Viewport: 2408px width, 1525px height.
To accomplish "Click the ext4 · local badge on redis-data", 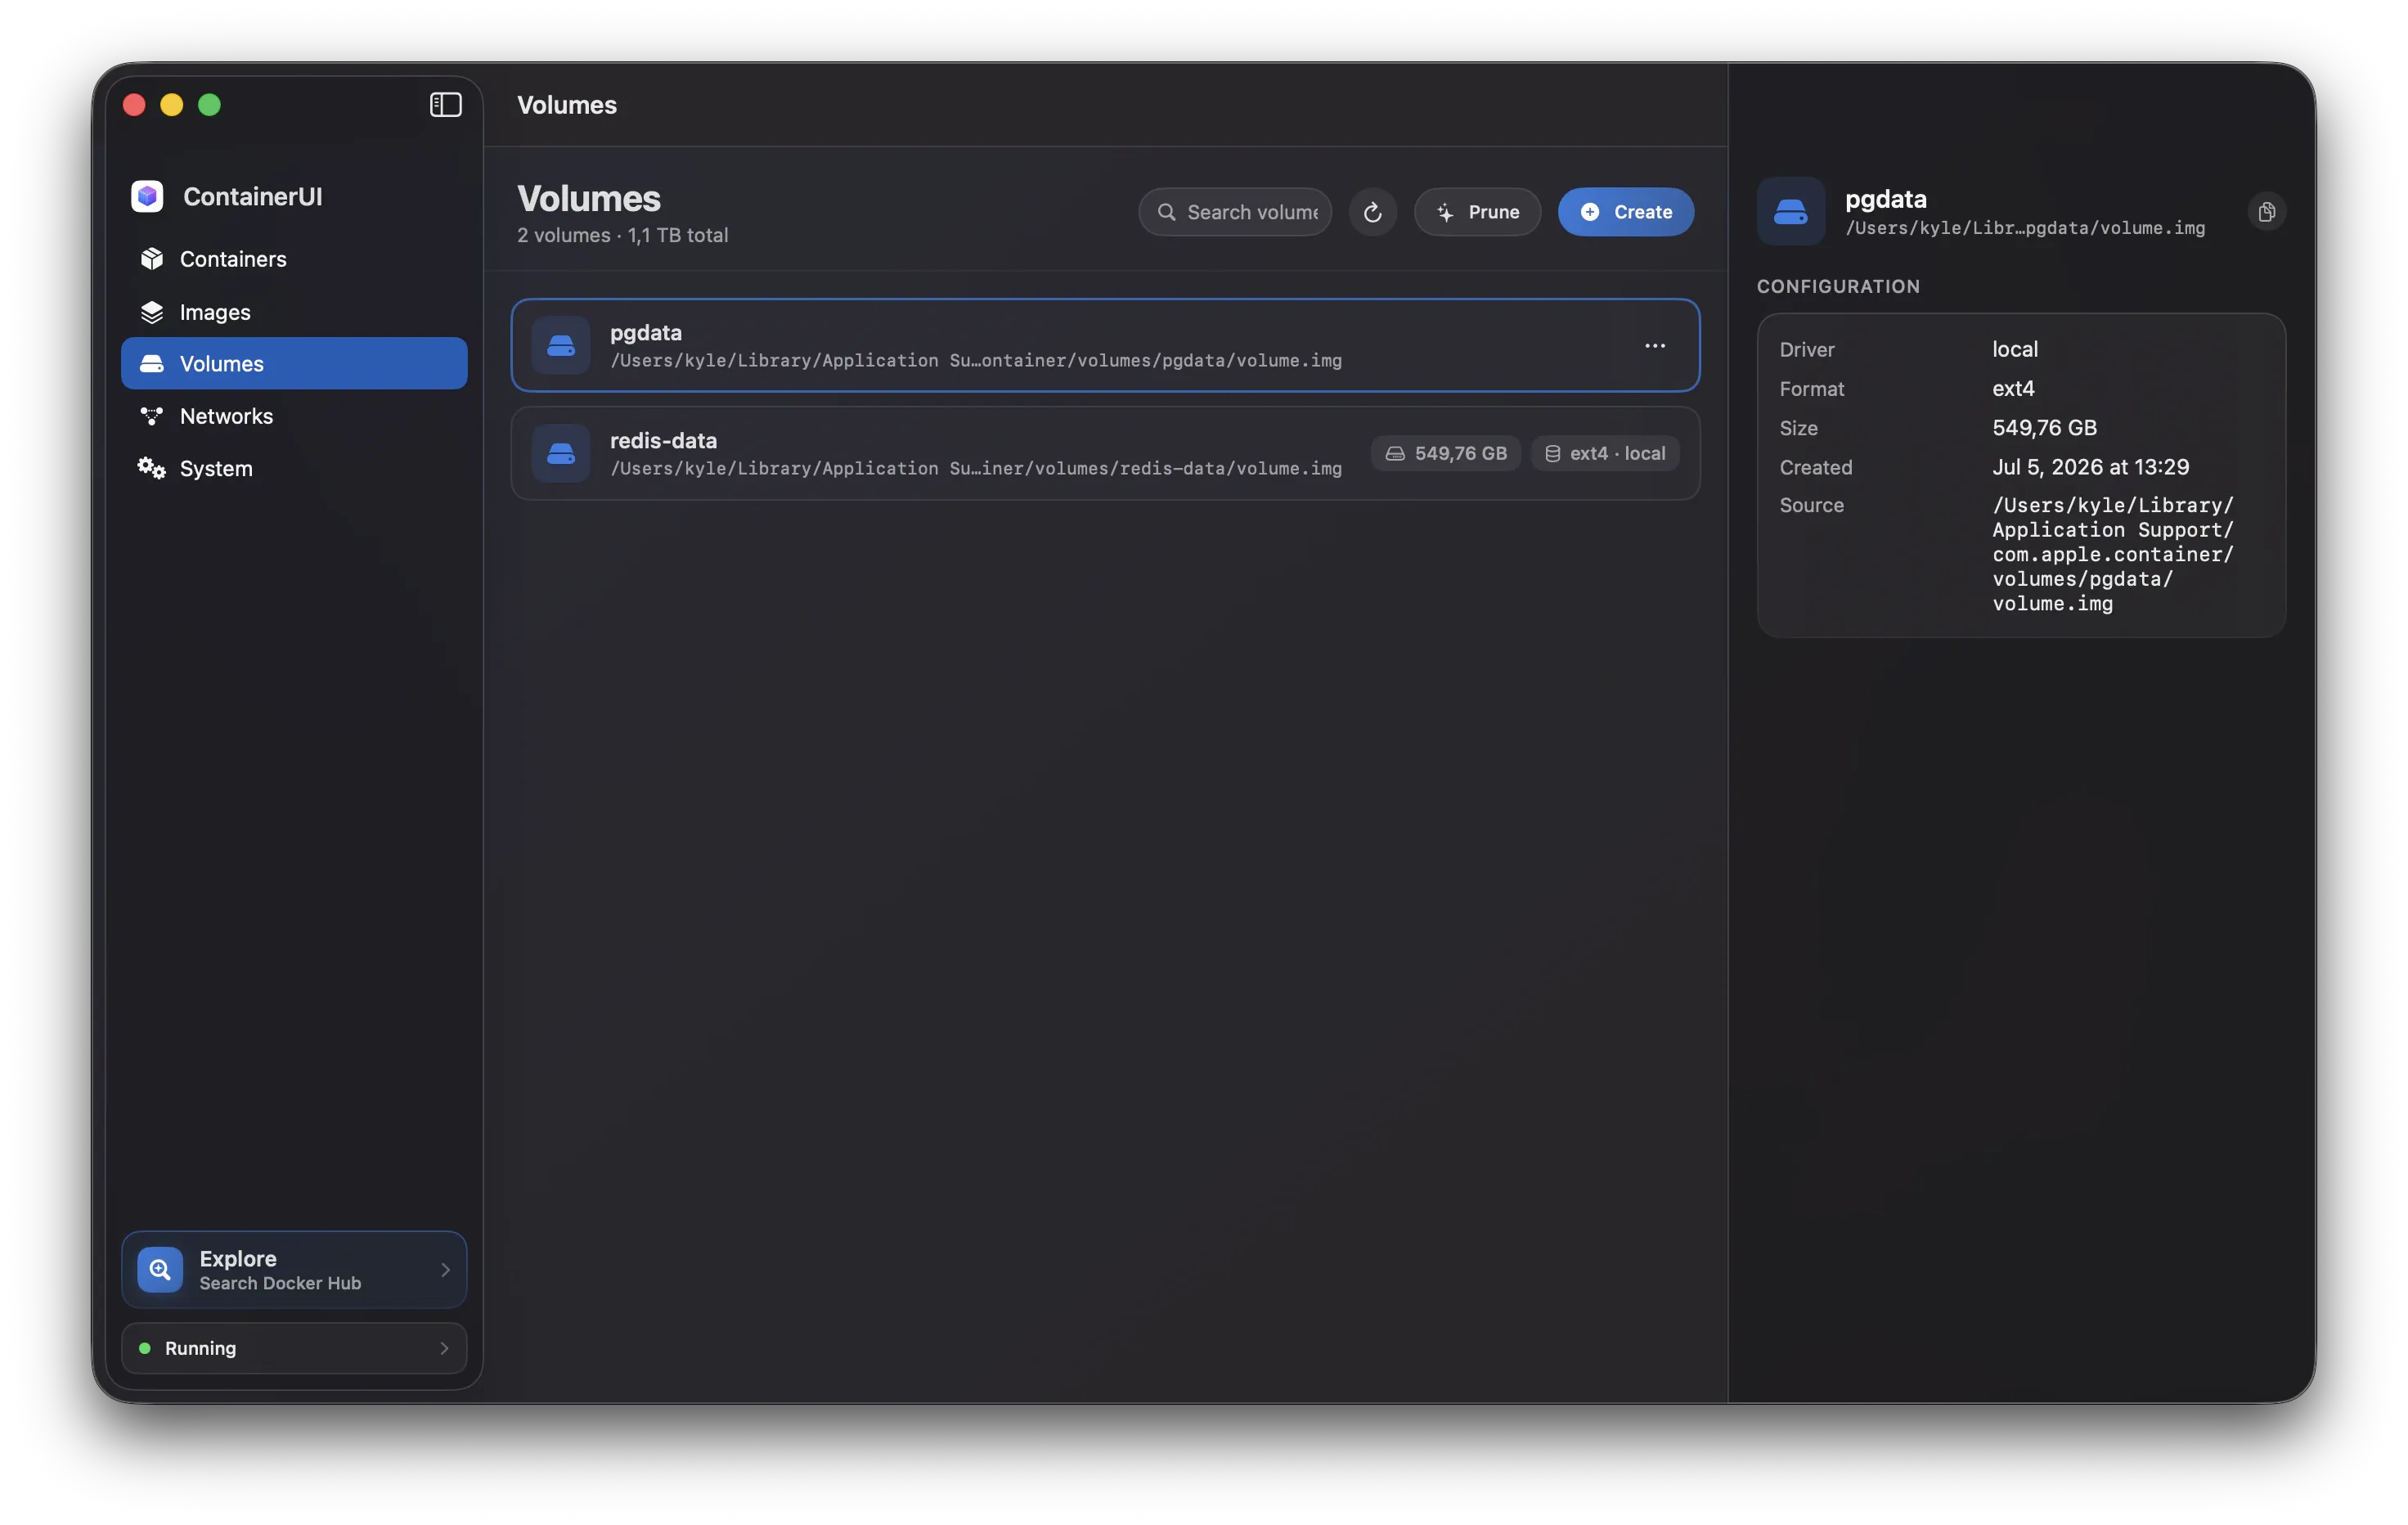I will coord(1605,453).
